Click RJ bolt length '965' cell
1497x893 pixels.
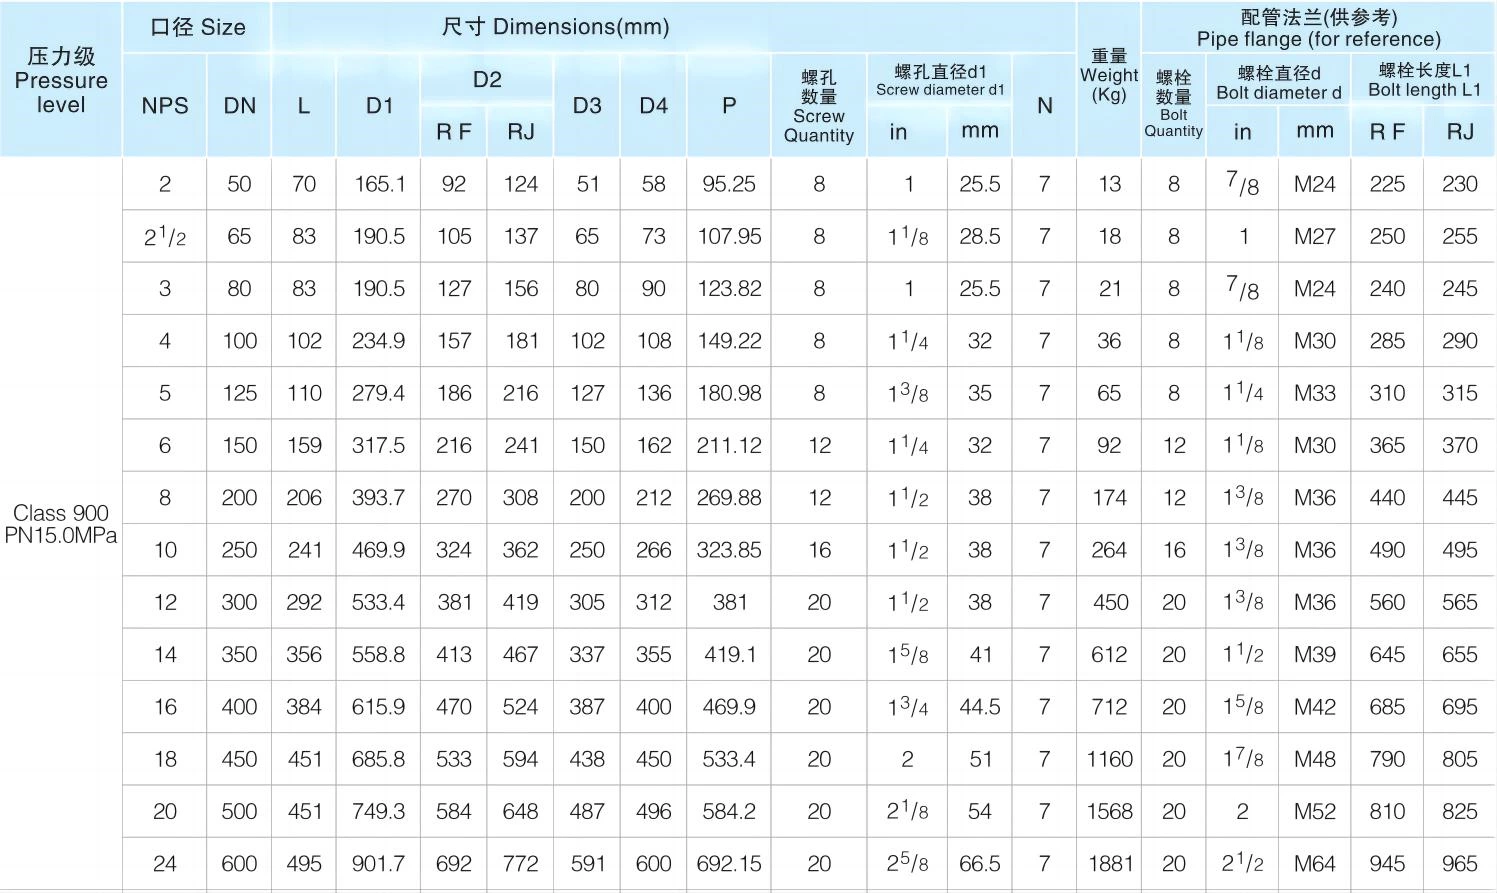click(x=1460, y=863)
